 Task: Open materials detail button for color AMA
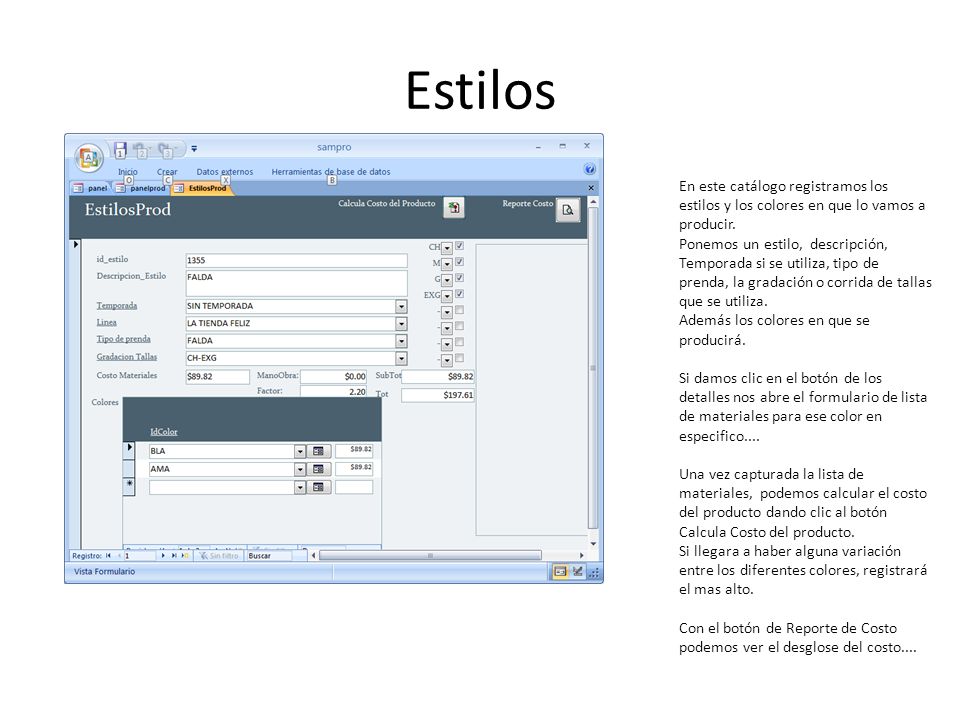point(318,469)
